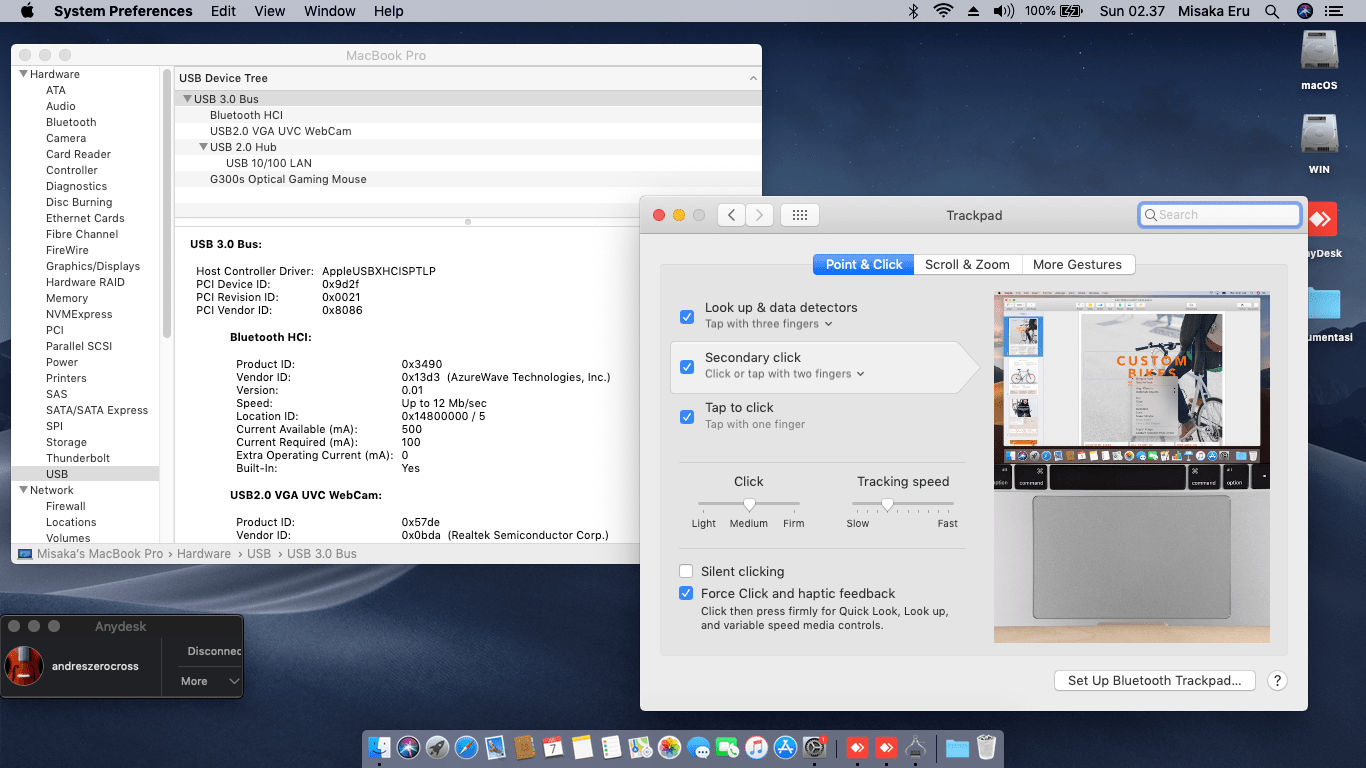The image size is (1366, 768).
Task: Open the Help menu
Action: coord(389,11)
